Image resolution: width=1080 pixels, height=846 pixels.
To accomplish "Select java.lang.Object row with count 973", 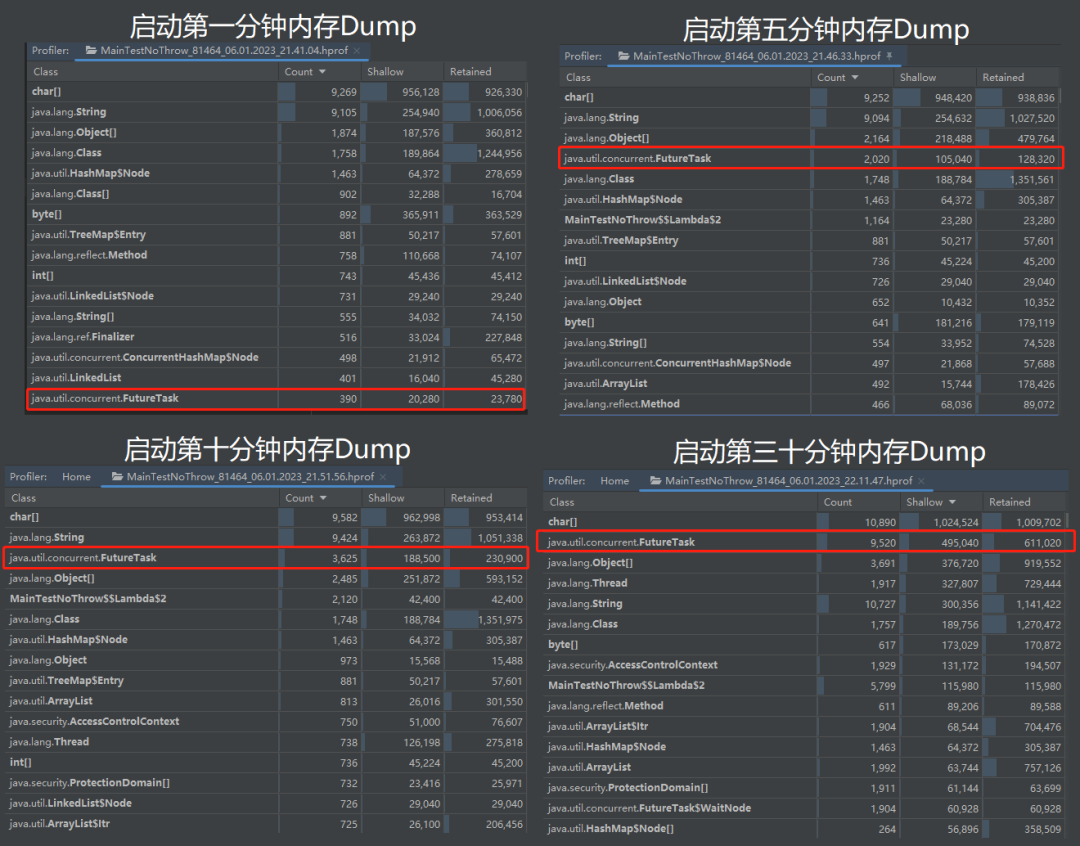I will coord(266,661).
